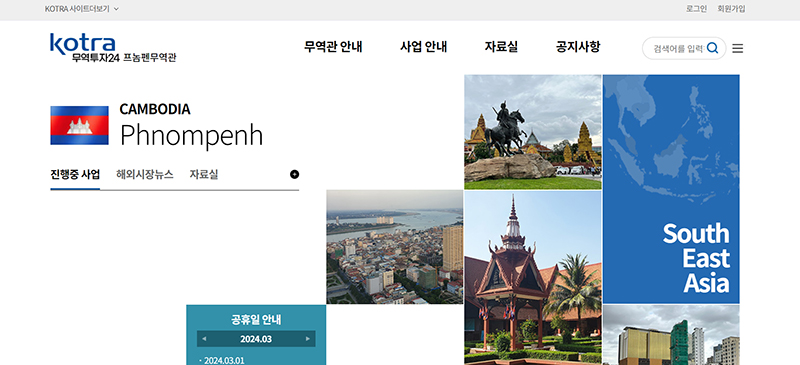Click the South East Asia map tile
Viewport: 800px width, 365px height.
[x=671, y=189]
